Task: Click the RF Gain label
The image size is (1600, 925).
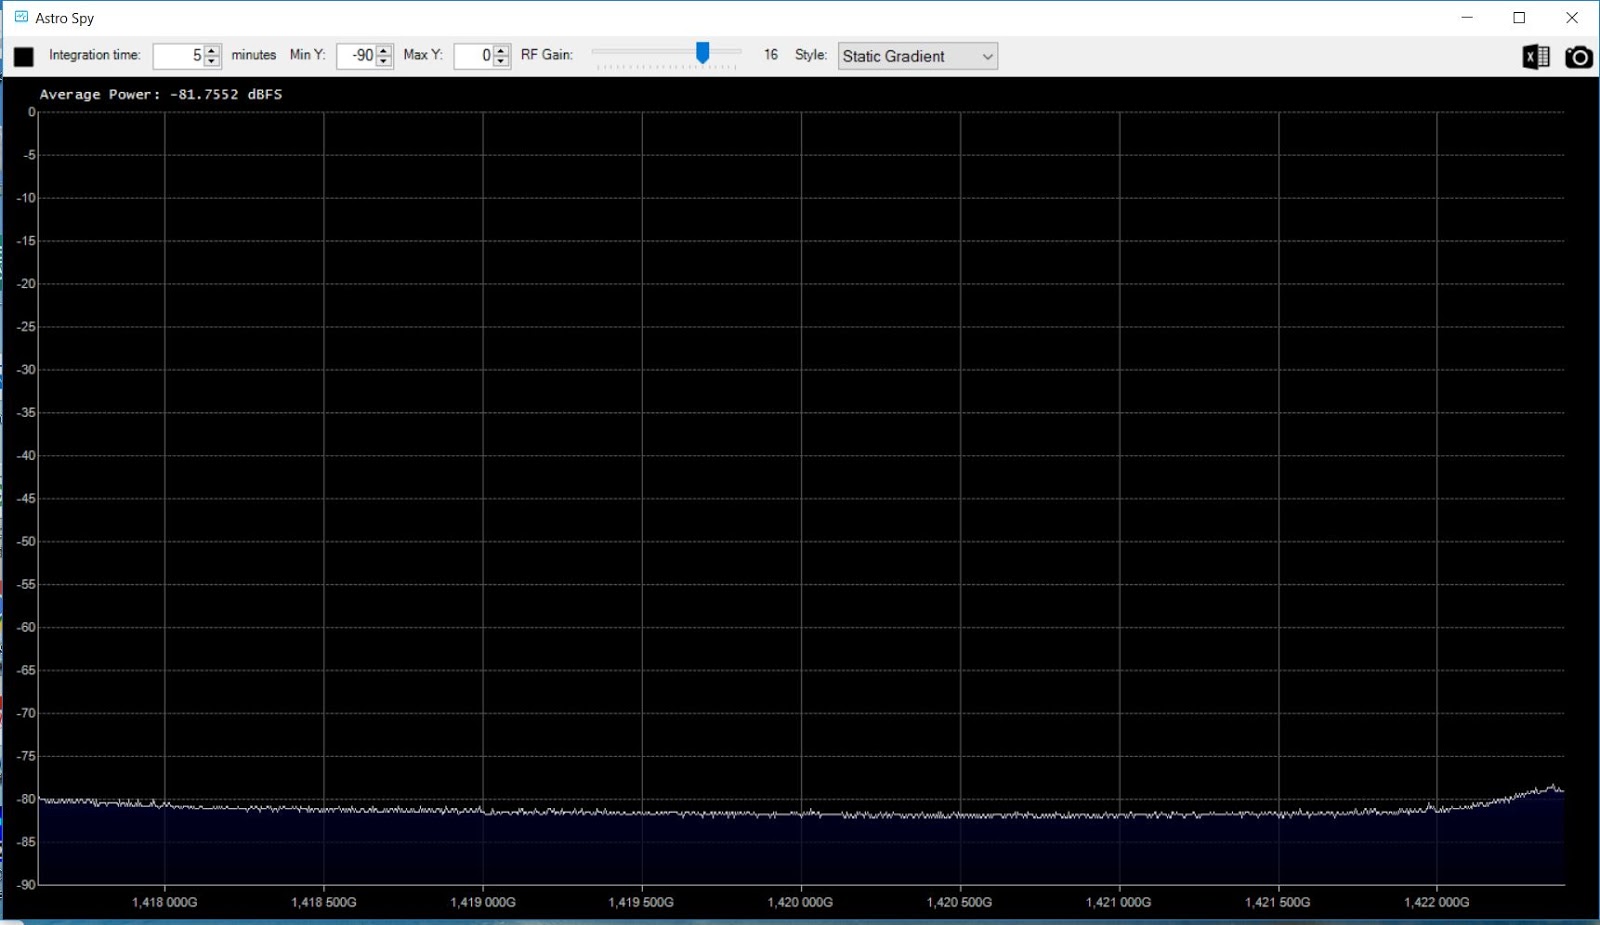Action: [547, 55]
